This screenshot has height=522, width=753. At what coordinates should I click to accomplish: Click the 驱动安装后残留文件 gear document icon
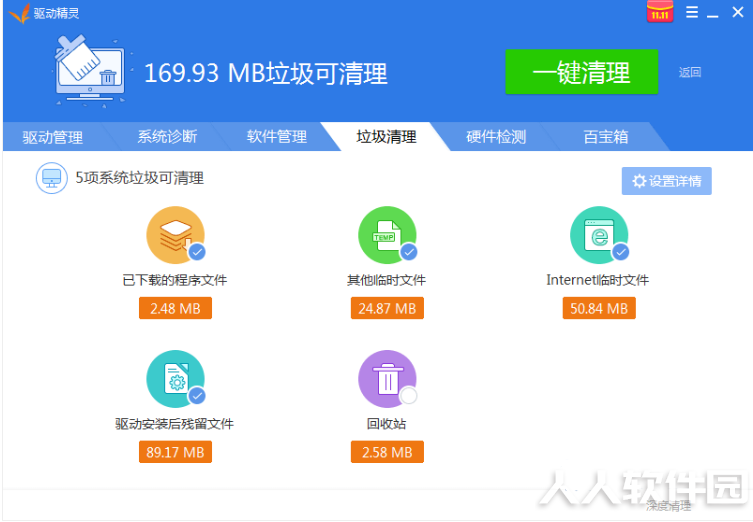175,379
